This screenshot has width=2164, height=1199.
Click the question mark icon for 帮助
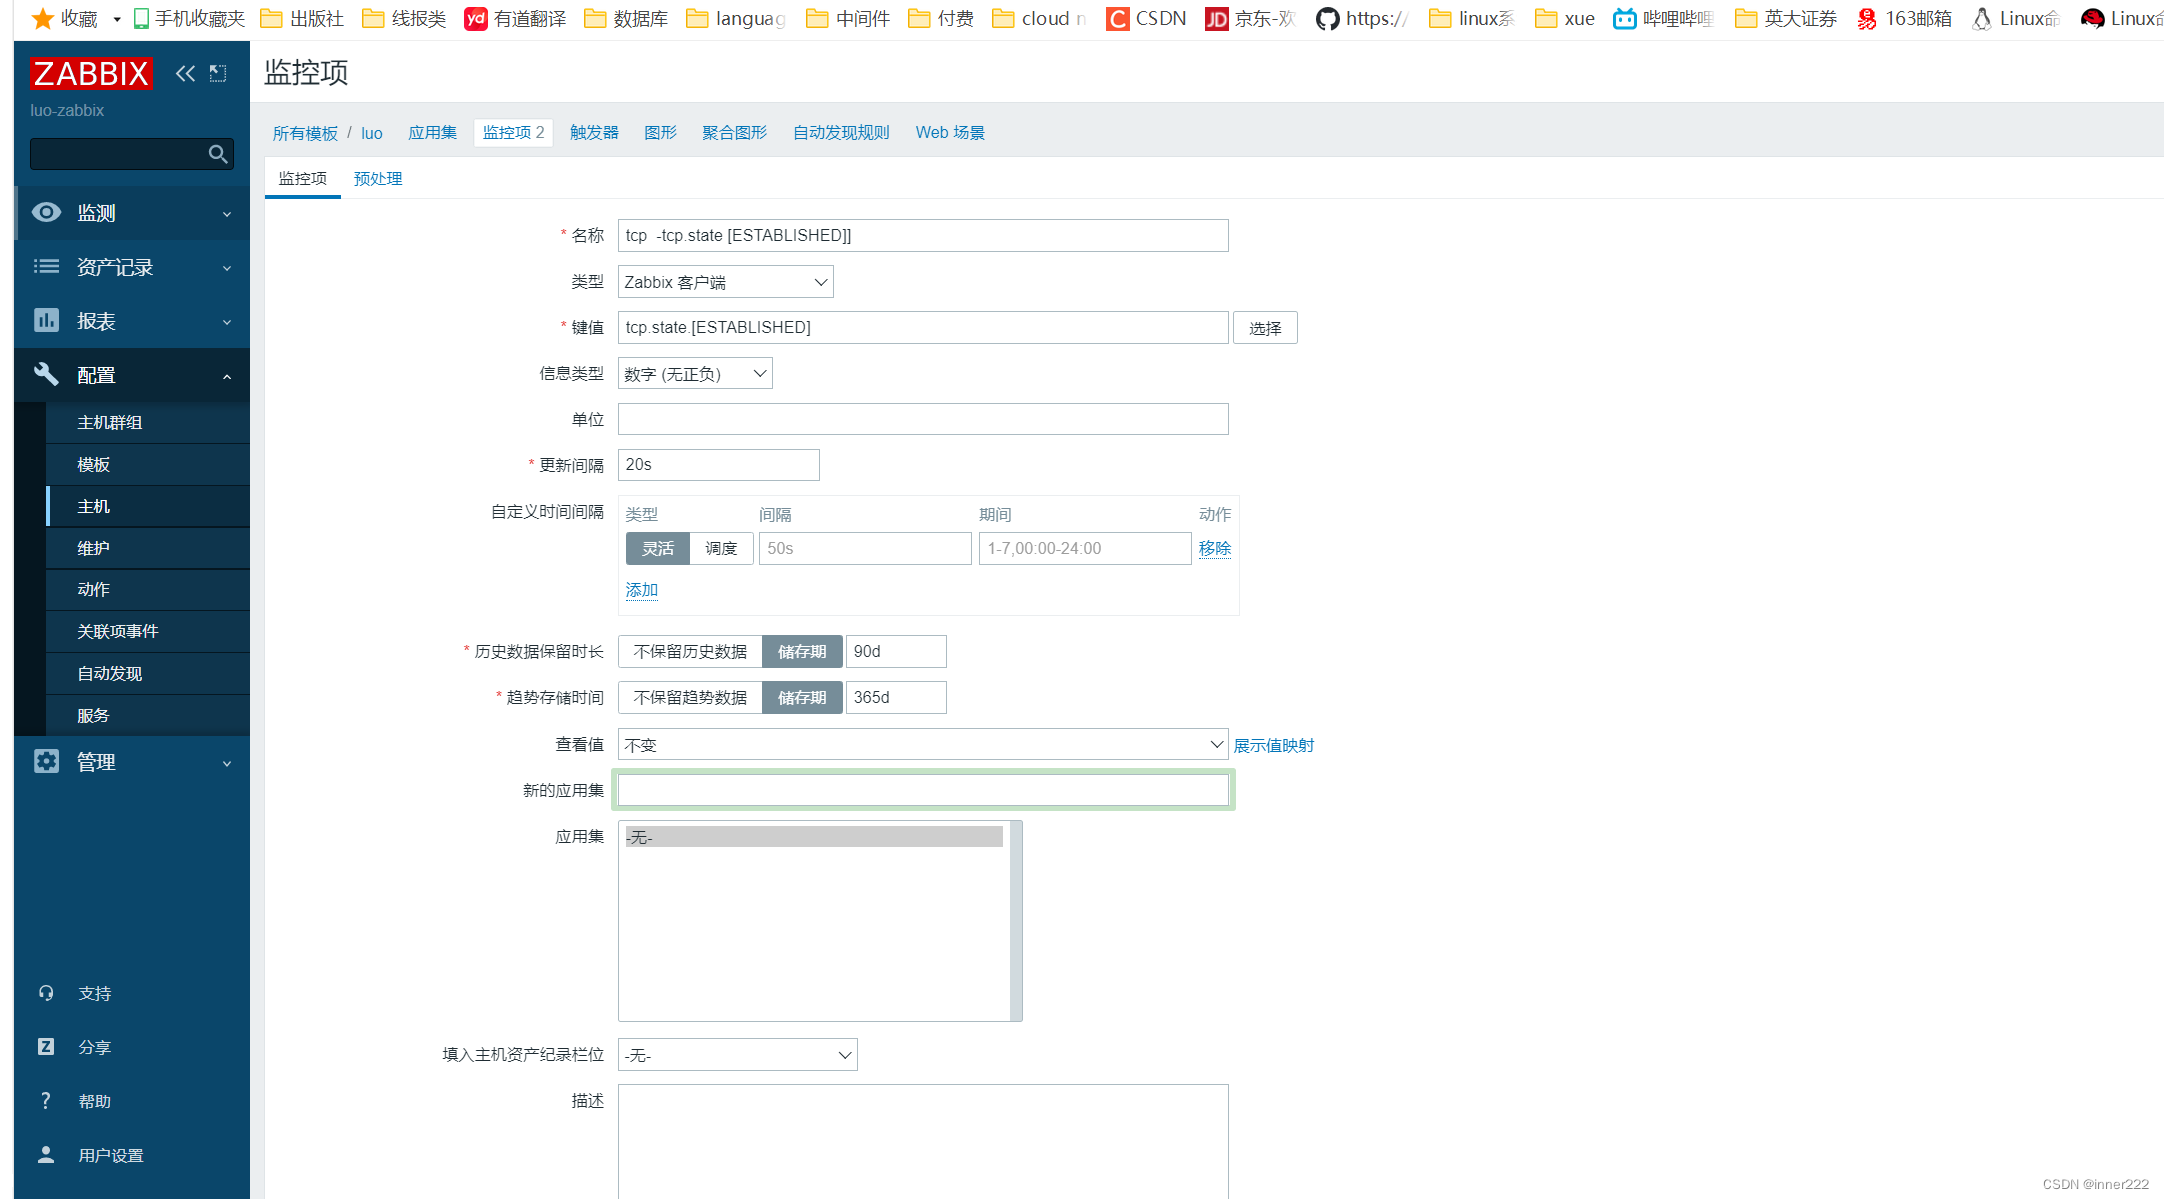(46, 1101)
